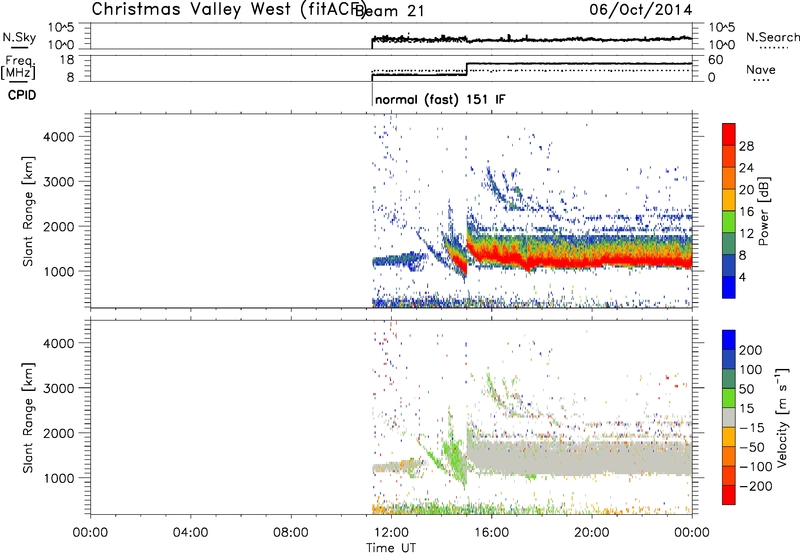This screenshot has height=554, width=800.
Task: Click the 'Time UT' axis title
Action: coord(391,548)
